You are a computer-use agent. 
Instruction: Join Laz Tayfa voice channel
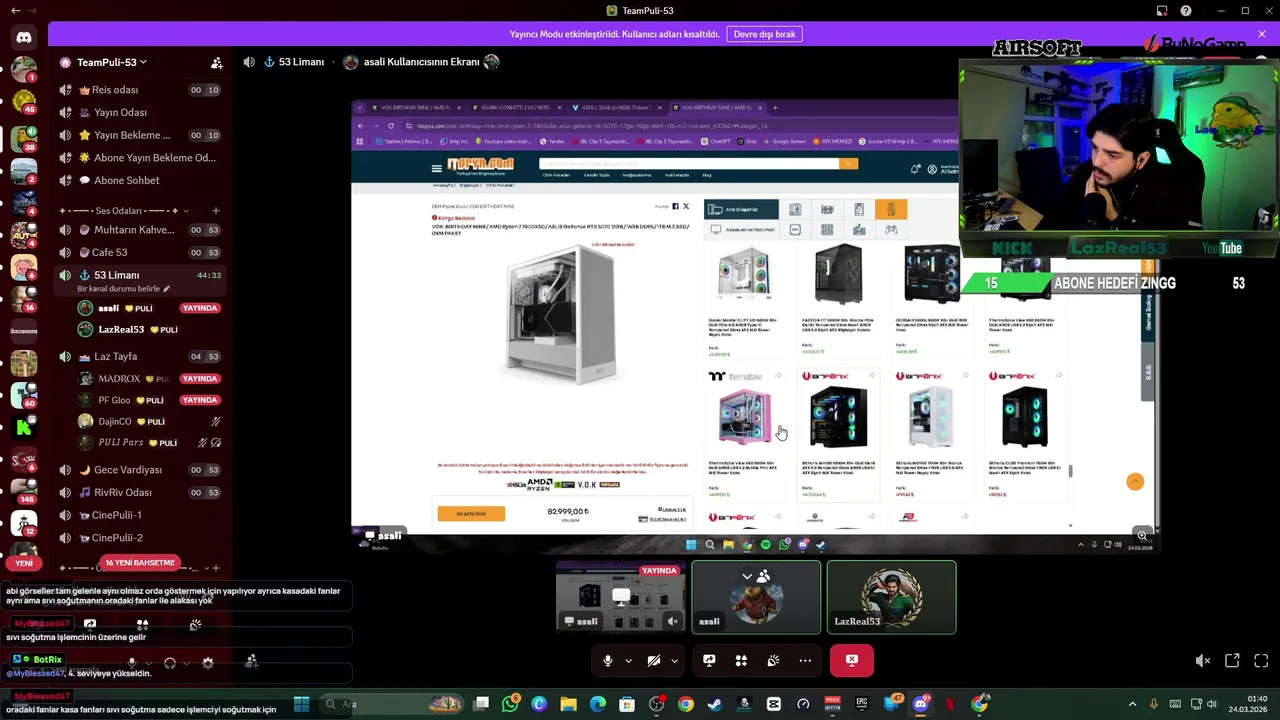pyautogui.click(x=140, y=357)
